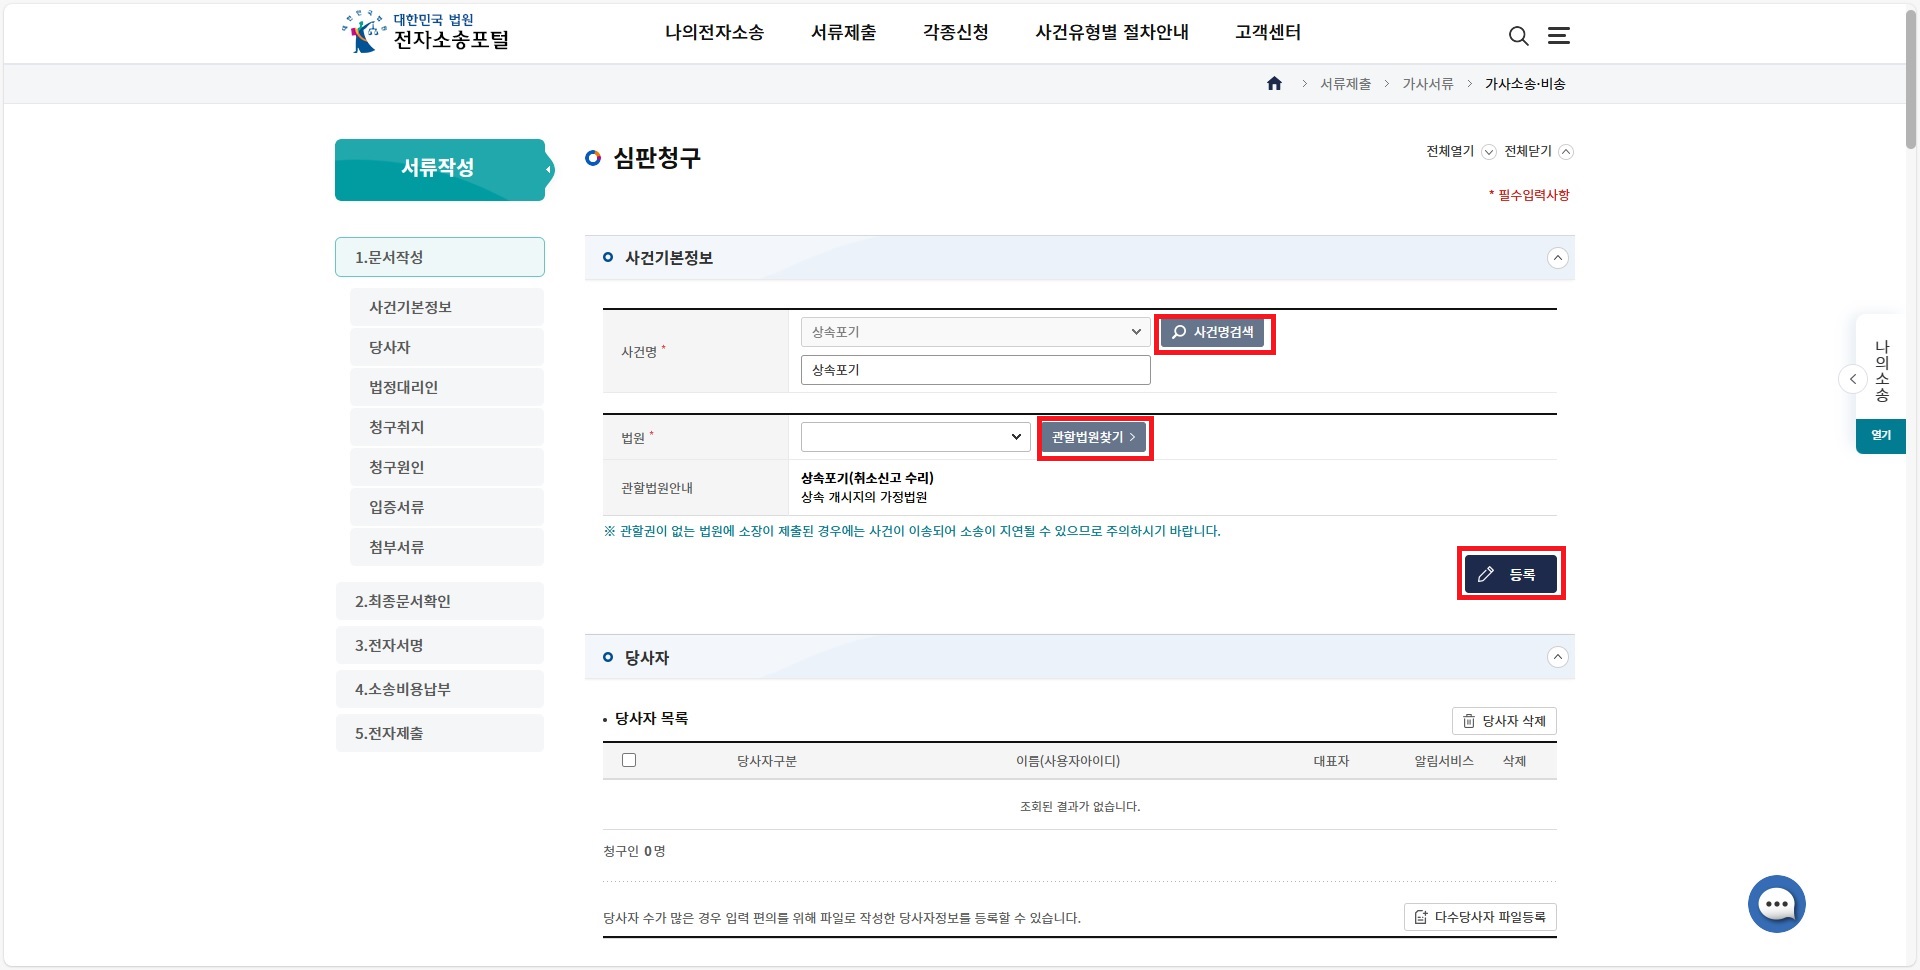Collapse the 사건기본정보 section chevron
The image size is (1920, 970).
point(1558,257)
